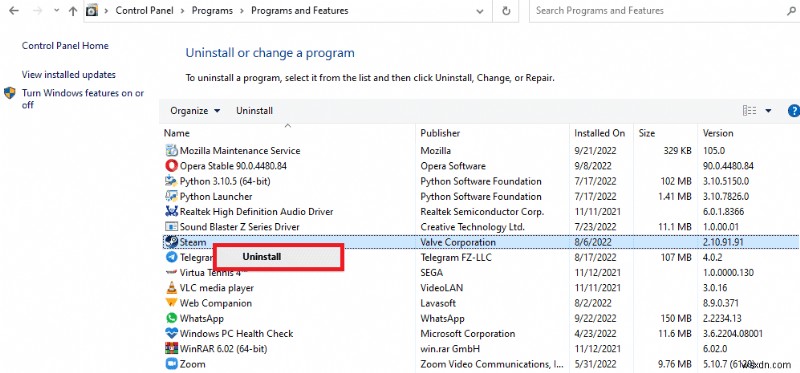Click the WhatsApp program icon

[x=171, y=318]
